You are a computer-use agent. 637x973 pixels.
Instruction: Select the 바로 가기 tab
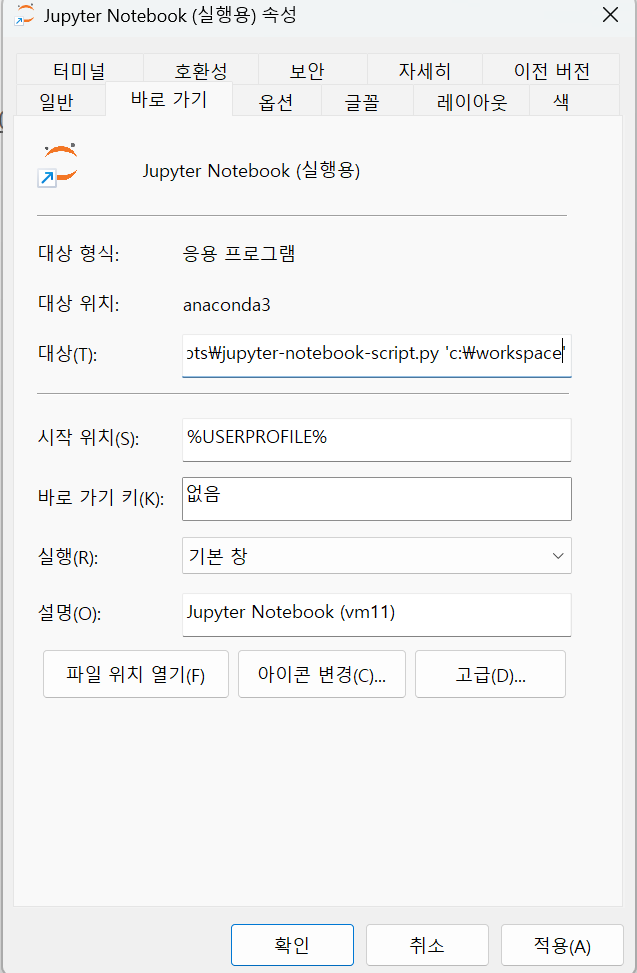(x=169, y=99)
